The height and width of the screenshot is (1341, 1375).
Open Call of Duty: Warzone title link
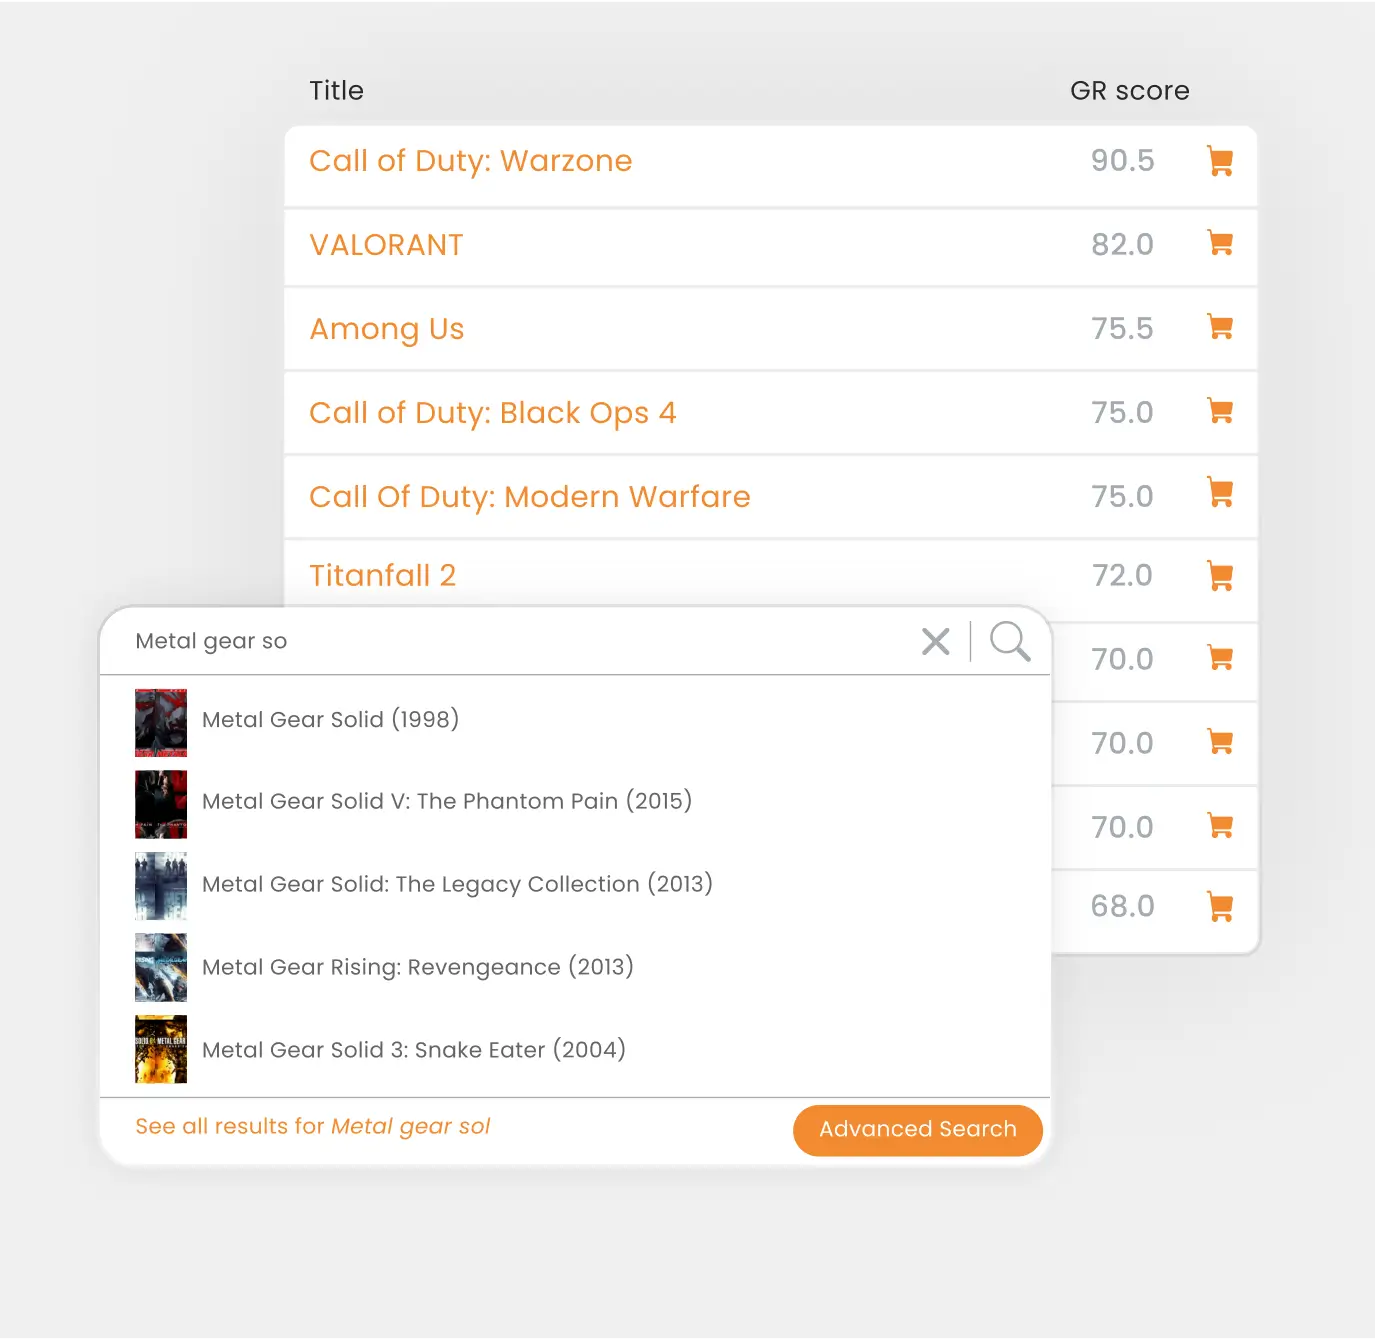(x=471, y=161)
